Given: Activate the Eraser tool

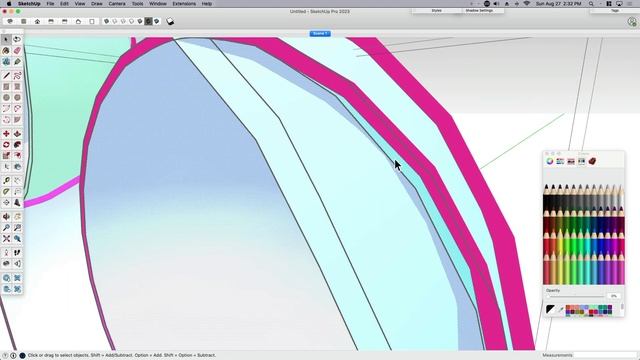Looking at the screenshot, I should pos(17,51).
